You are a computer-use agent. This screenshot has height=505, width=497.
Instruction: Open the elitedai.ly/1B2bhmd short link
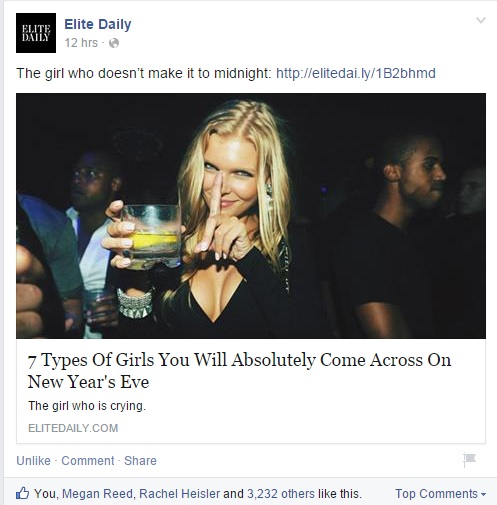tap(356, 73)
